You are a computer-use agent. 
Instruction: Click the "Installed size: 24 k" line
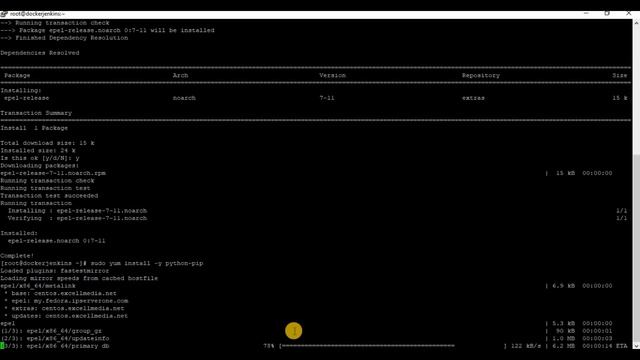pos(38,151)
